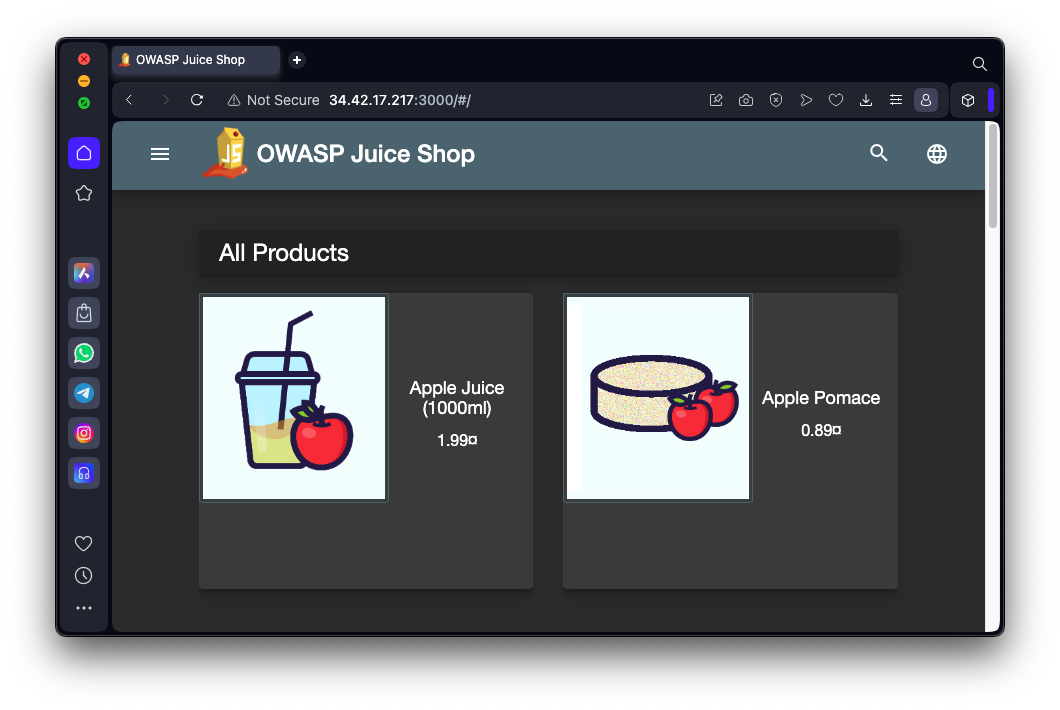Screen dimensions: 1060x710
Task: Click the Apple Pomace product name
Action: pyautogui.click(x=821, y=398)
